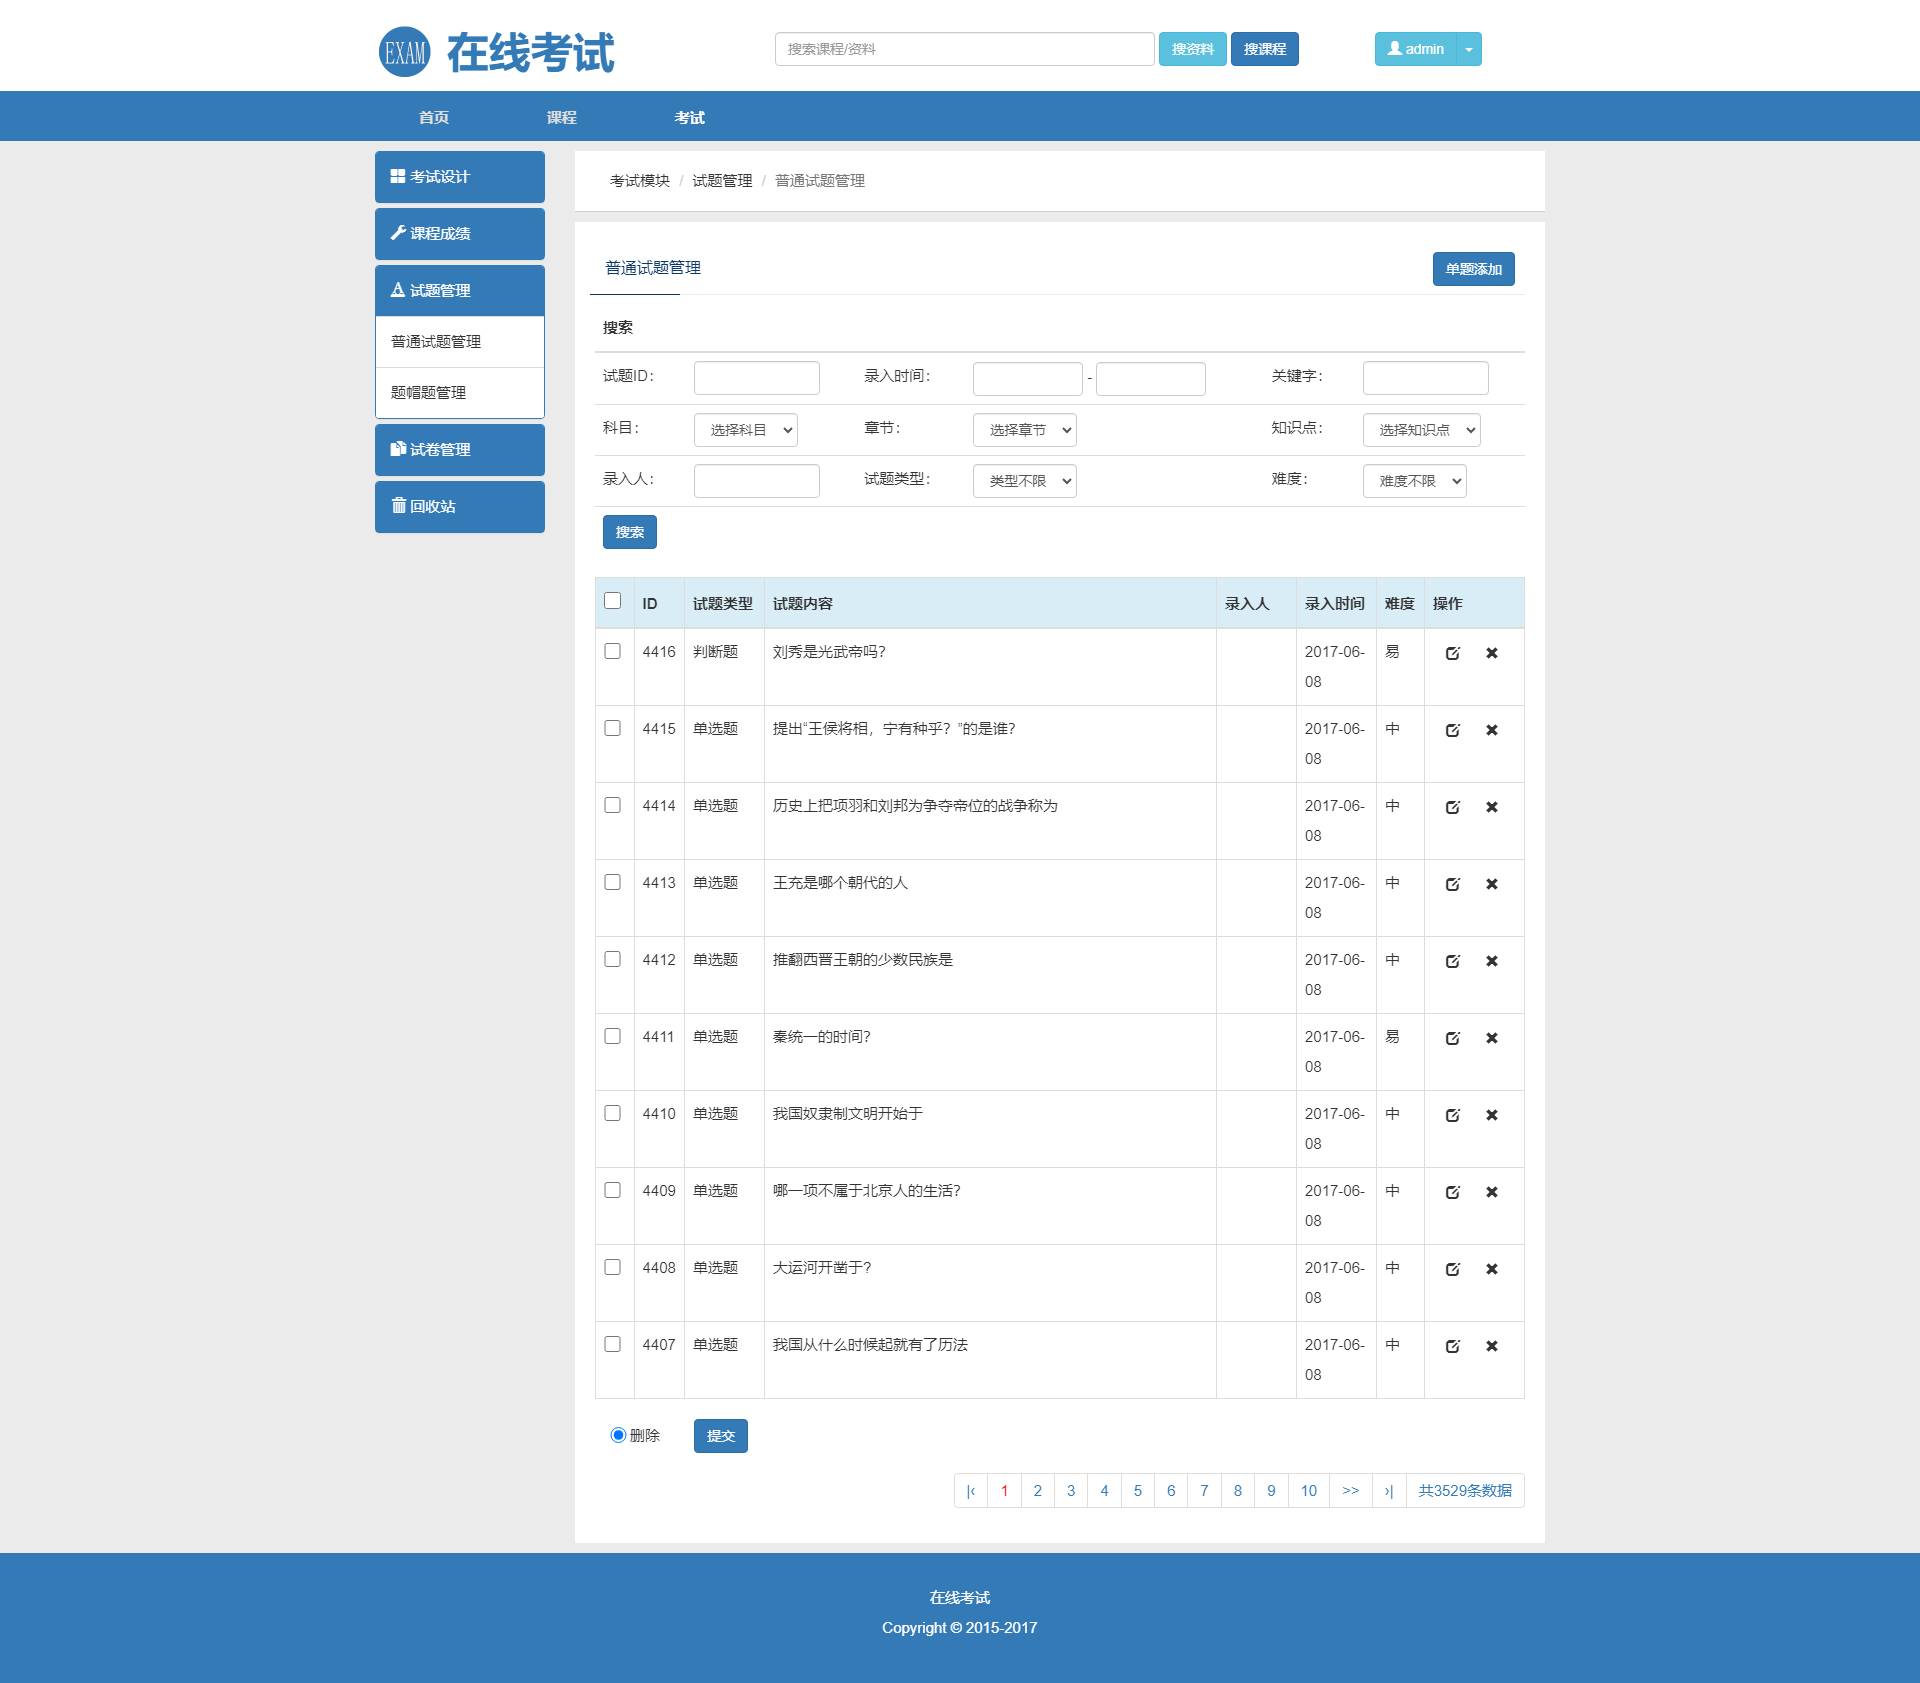1920x1683 pixels.
Task: Go to the 课程 navigation tab
Action: (x=561, y=117)
